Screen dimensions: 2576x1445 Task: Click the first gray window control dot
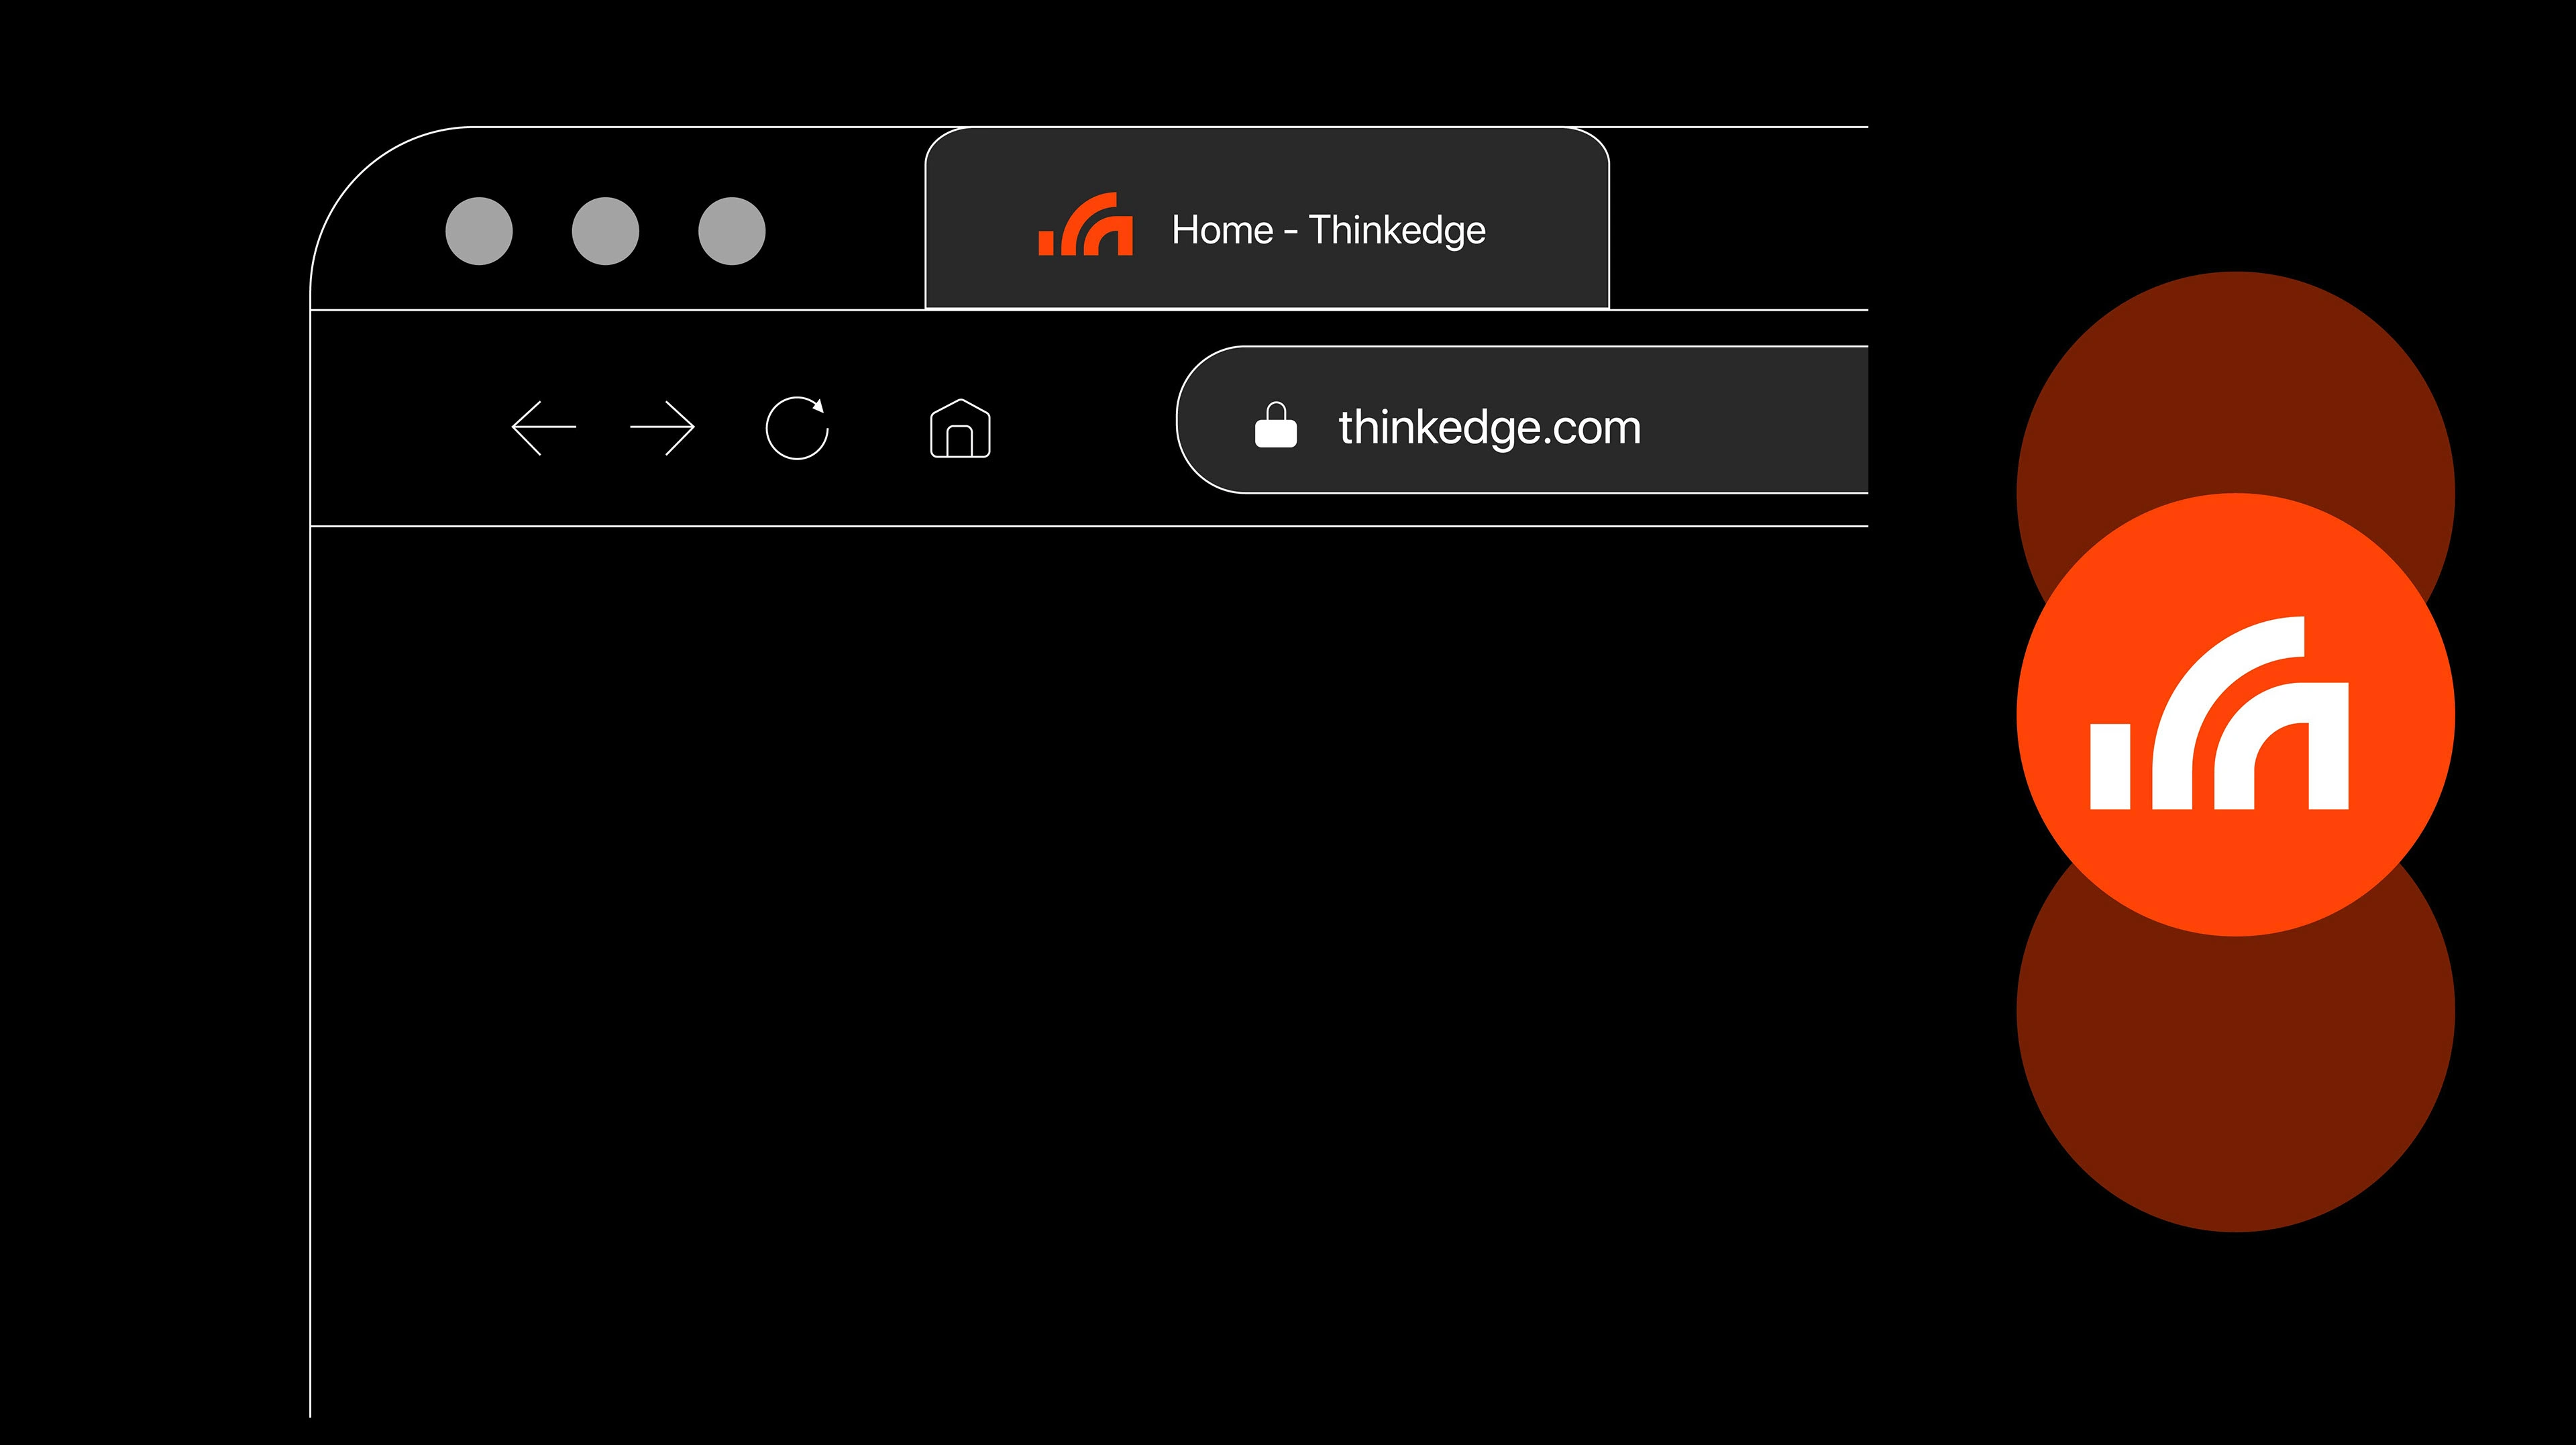pos(479,231)
